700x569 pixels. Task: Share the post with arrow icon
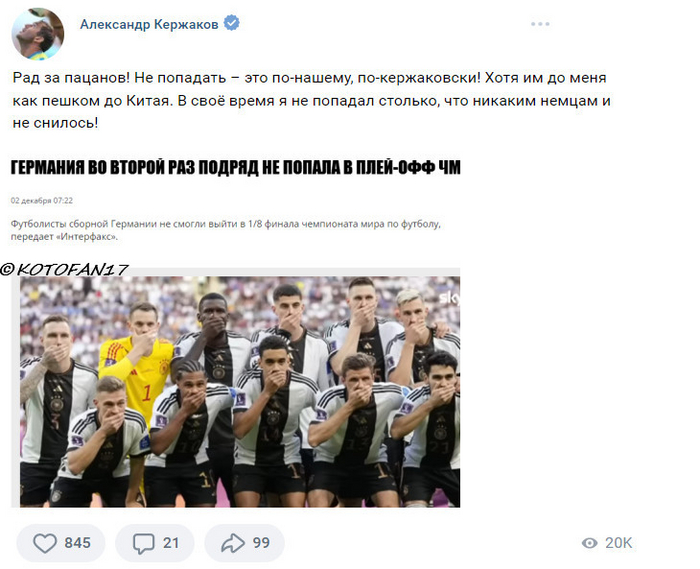[x=233, y=543]
